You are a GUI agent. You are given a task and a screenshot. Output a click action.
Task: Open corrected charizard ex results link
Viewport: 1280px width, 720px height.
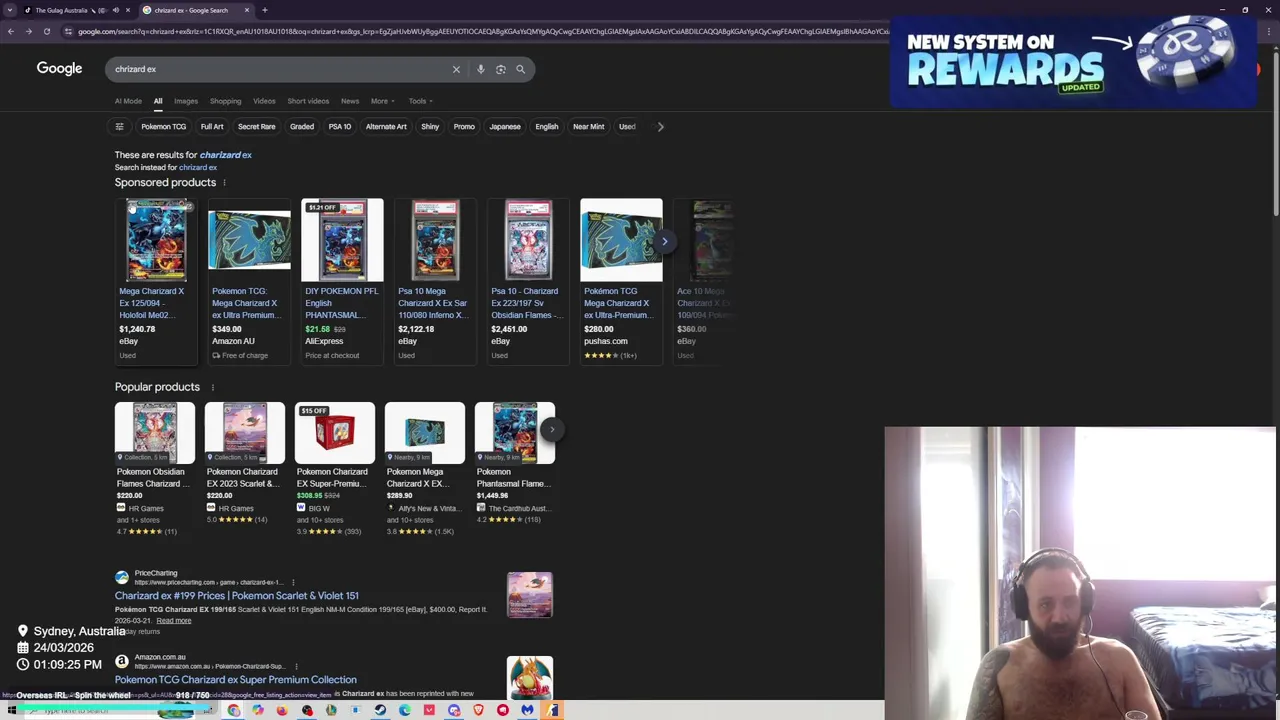coord(225,155)
